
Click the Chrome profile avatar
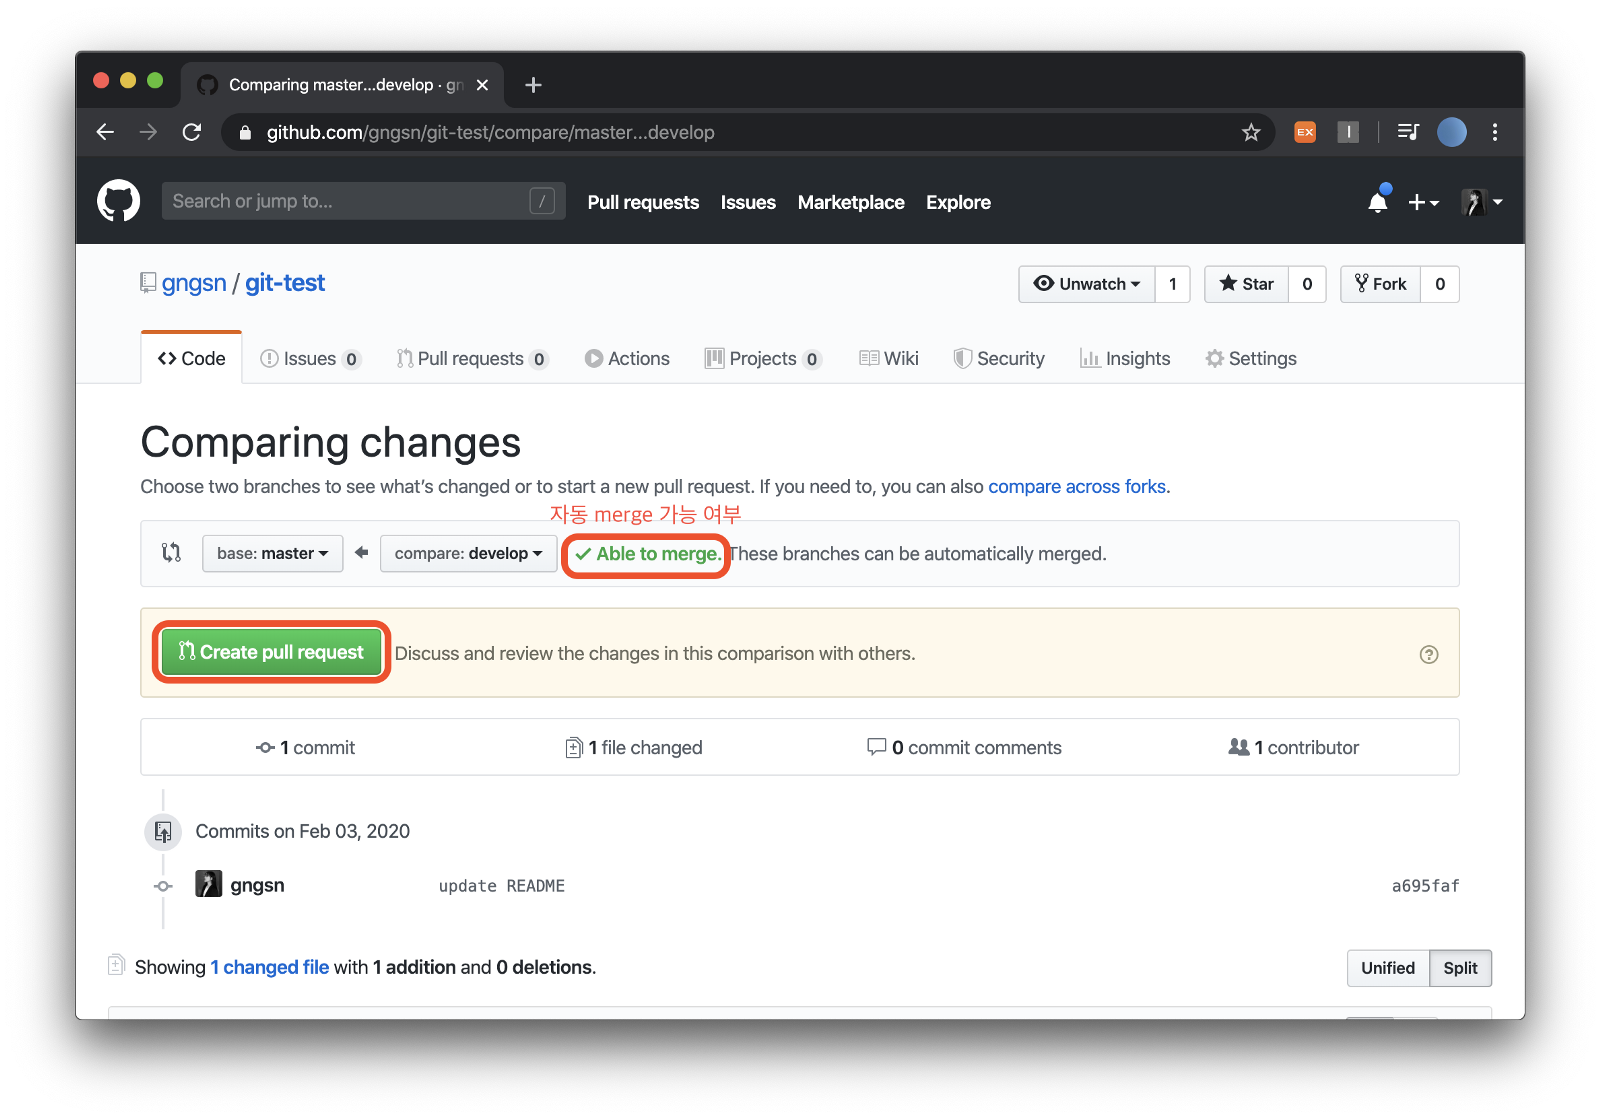click(x=1452, y=132)
